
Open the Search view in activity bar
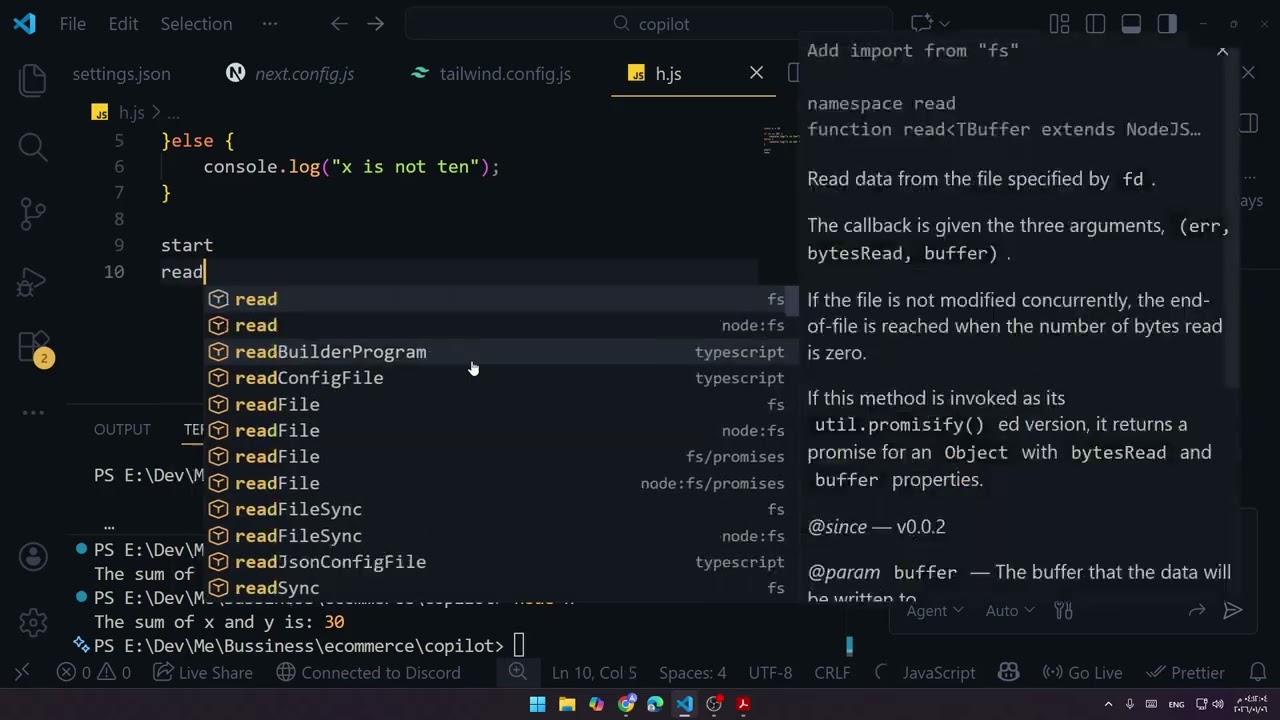pyautogui.click(x=33, y=147)
